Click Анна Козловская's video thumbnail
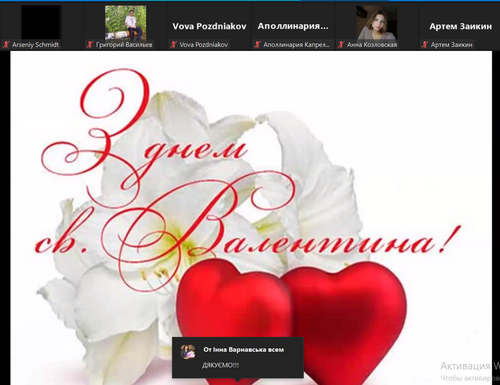Viewport: 500px width, 385px height. pyautogui.click(x=377, y=23)
